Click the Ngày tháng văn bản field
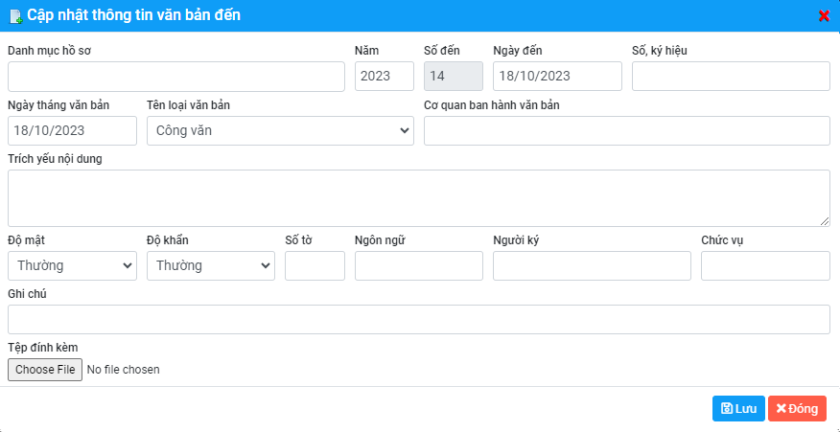840x432 pixels. tap(72, 131)
